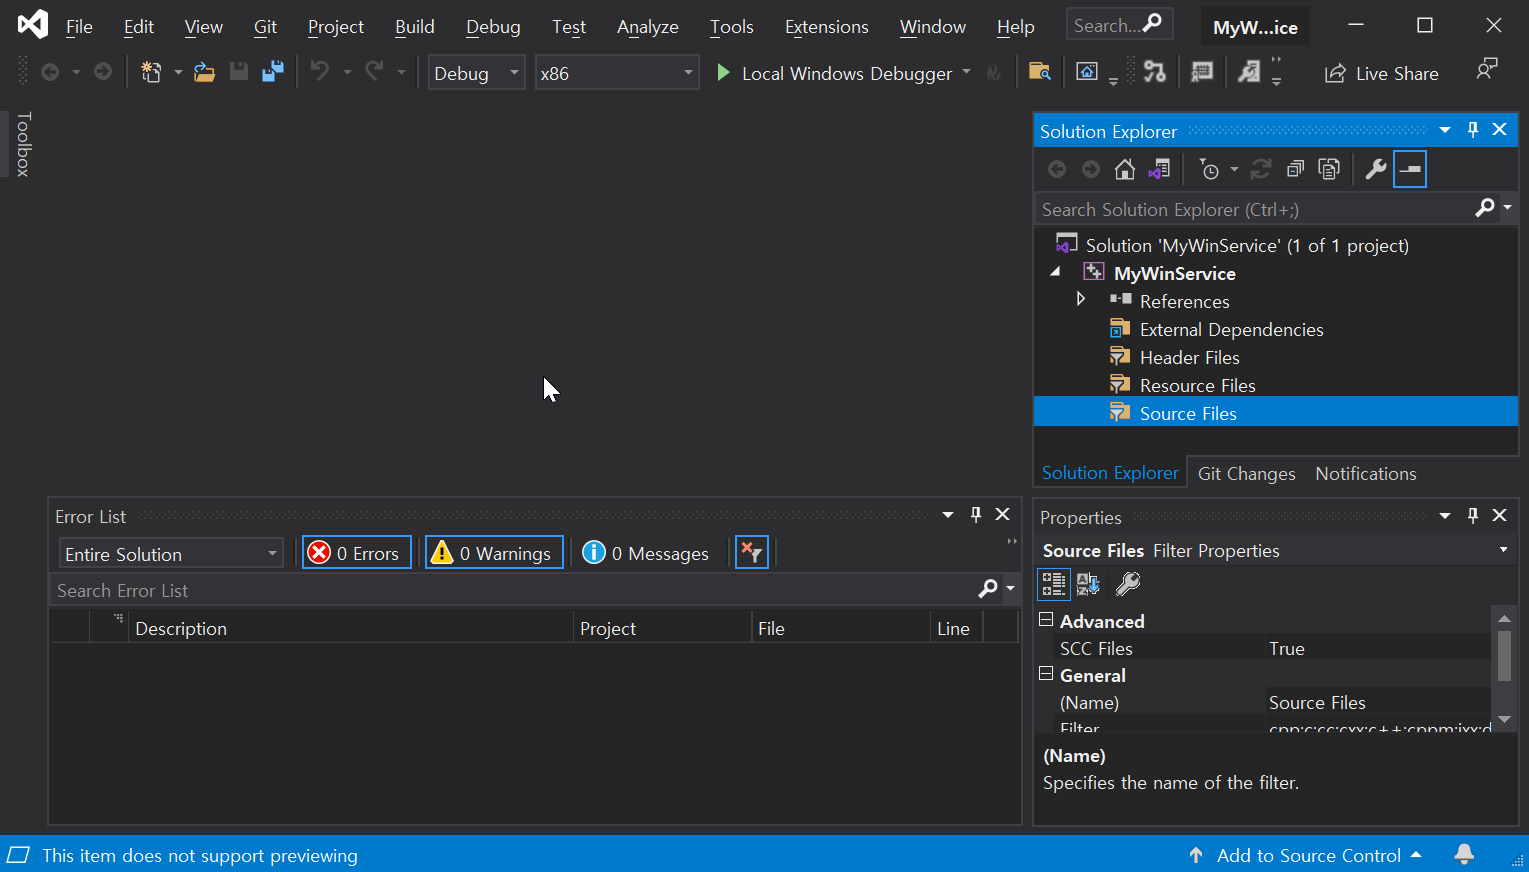Open the Analyze menu

(648, 27)
